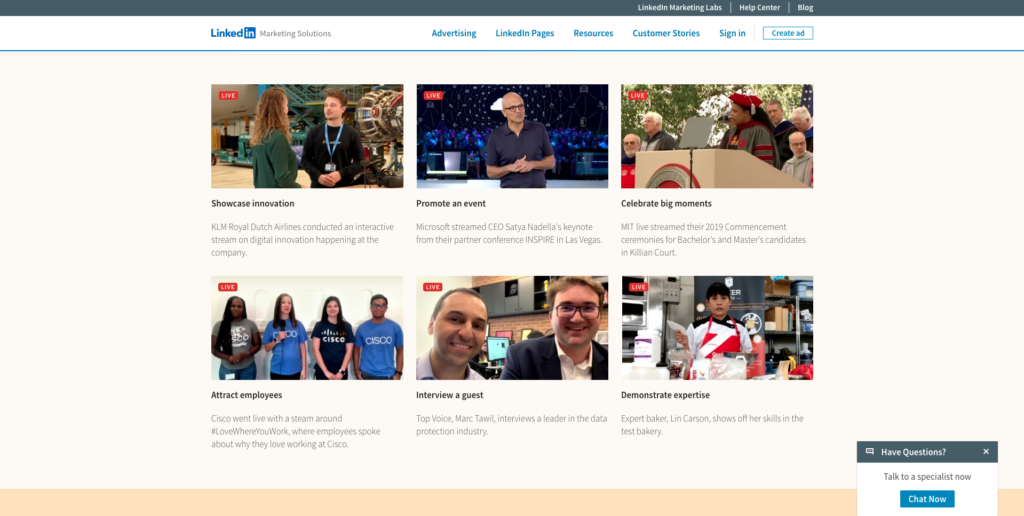
Task: Click the Create ad button
Action: (x=788, y=33)
